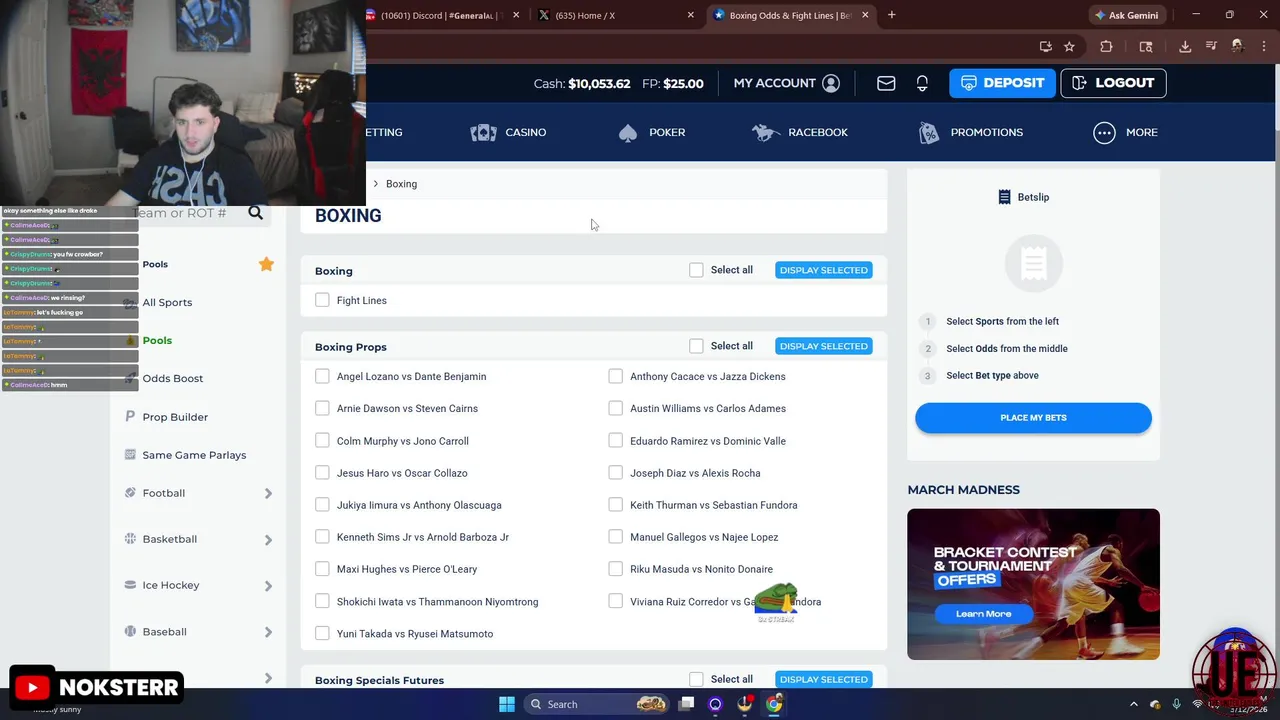Show hidden system tray icons
The image size is (1280, 720).
(1134, 704)
